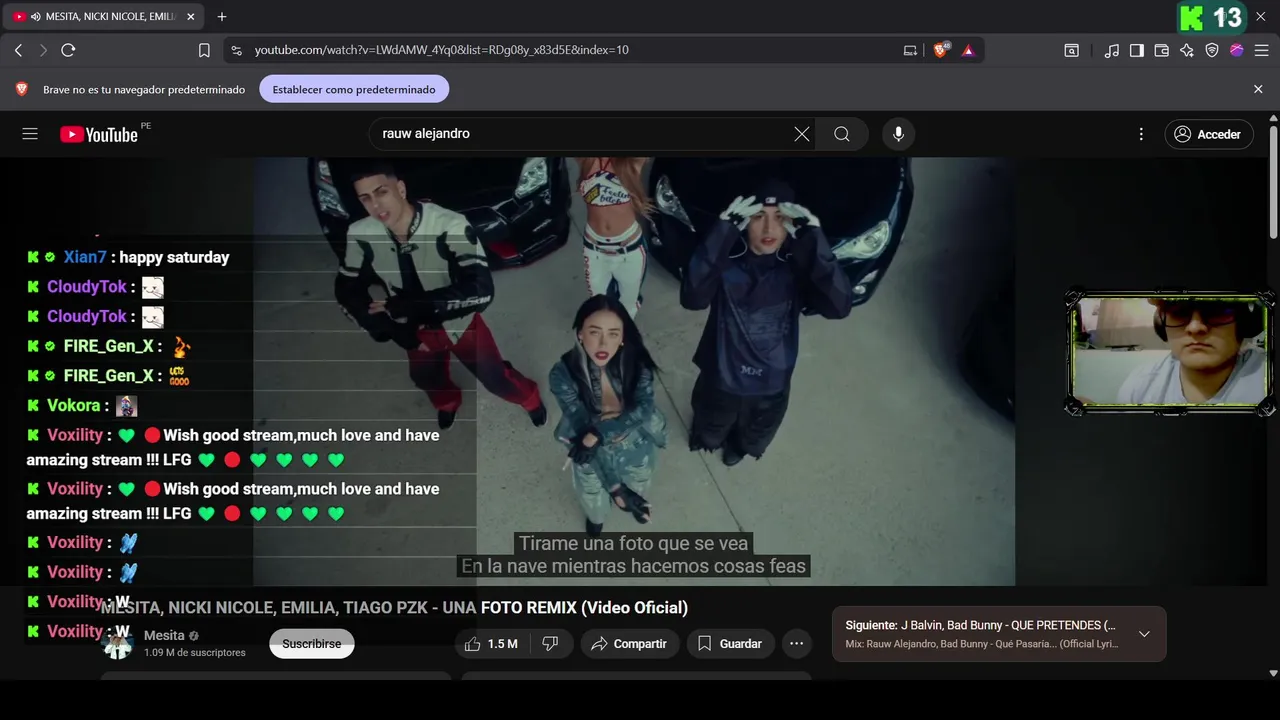Click the video player frame

[x=634, y=371]
